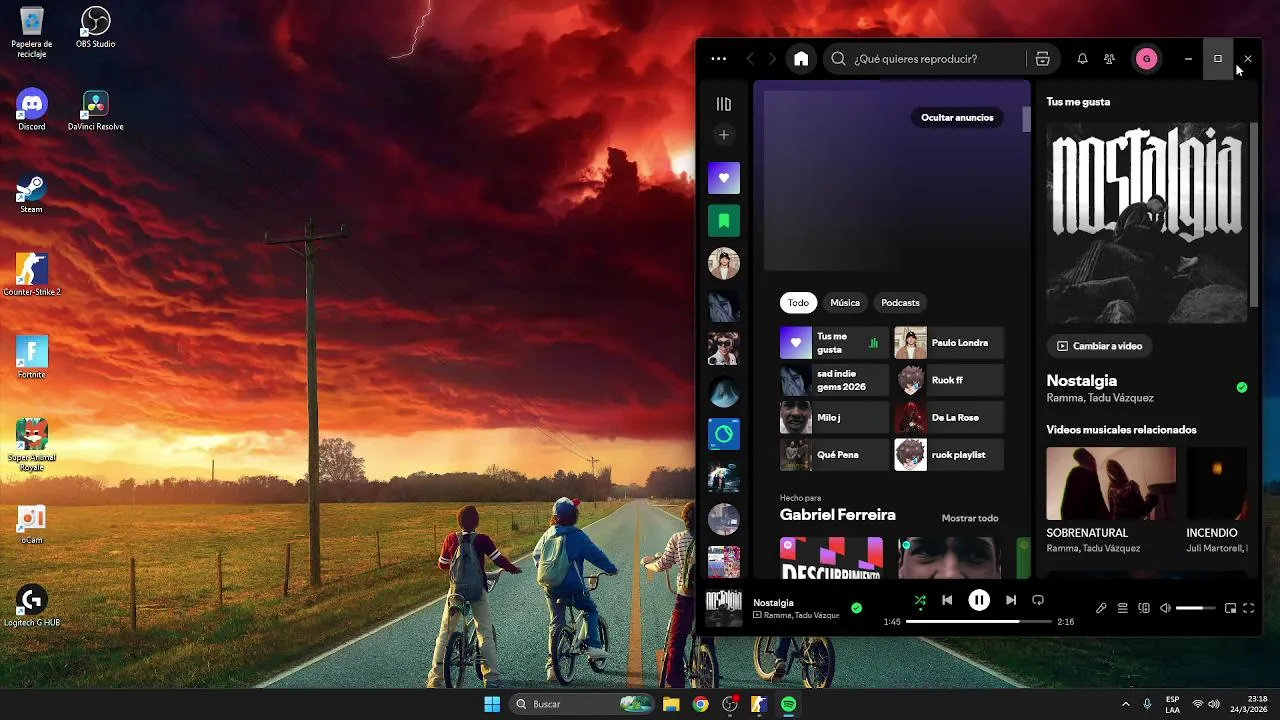
Task: Open File Explorer from taskbar
Action: click(x=671, y=704)
